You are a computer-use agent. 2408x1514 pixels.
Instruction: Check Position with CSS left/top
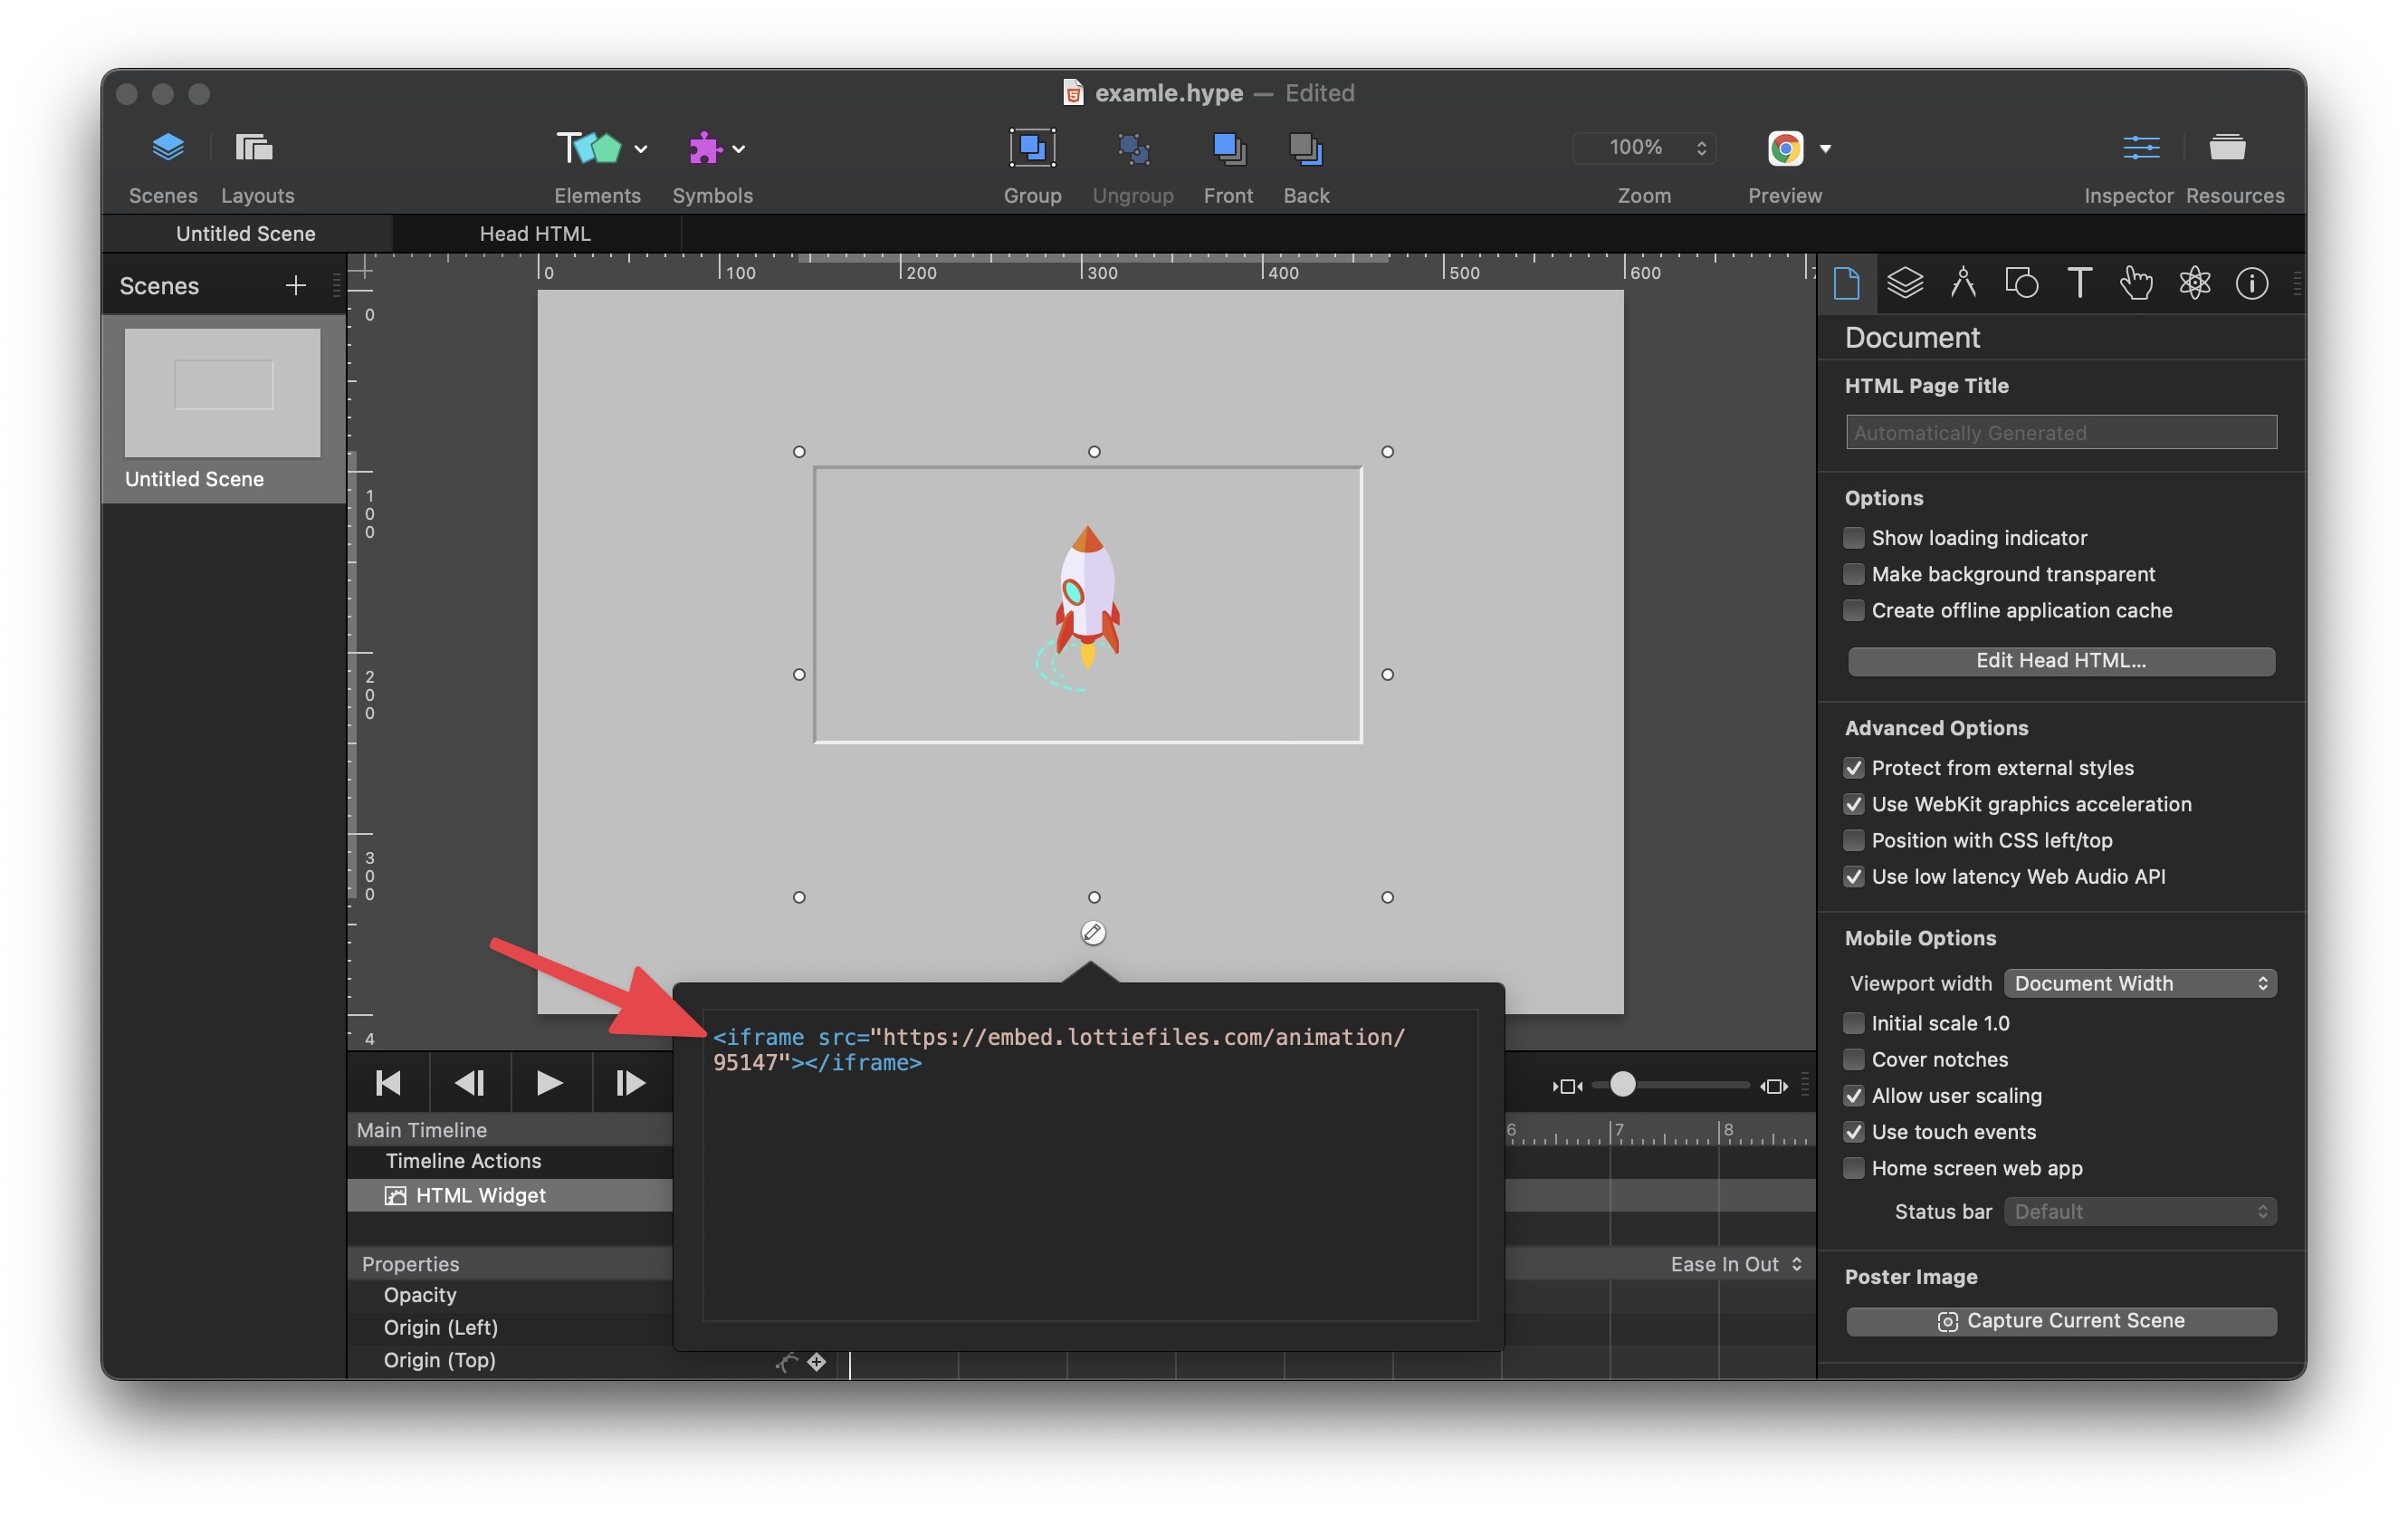(1853, 840)
